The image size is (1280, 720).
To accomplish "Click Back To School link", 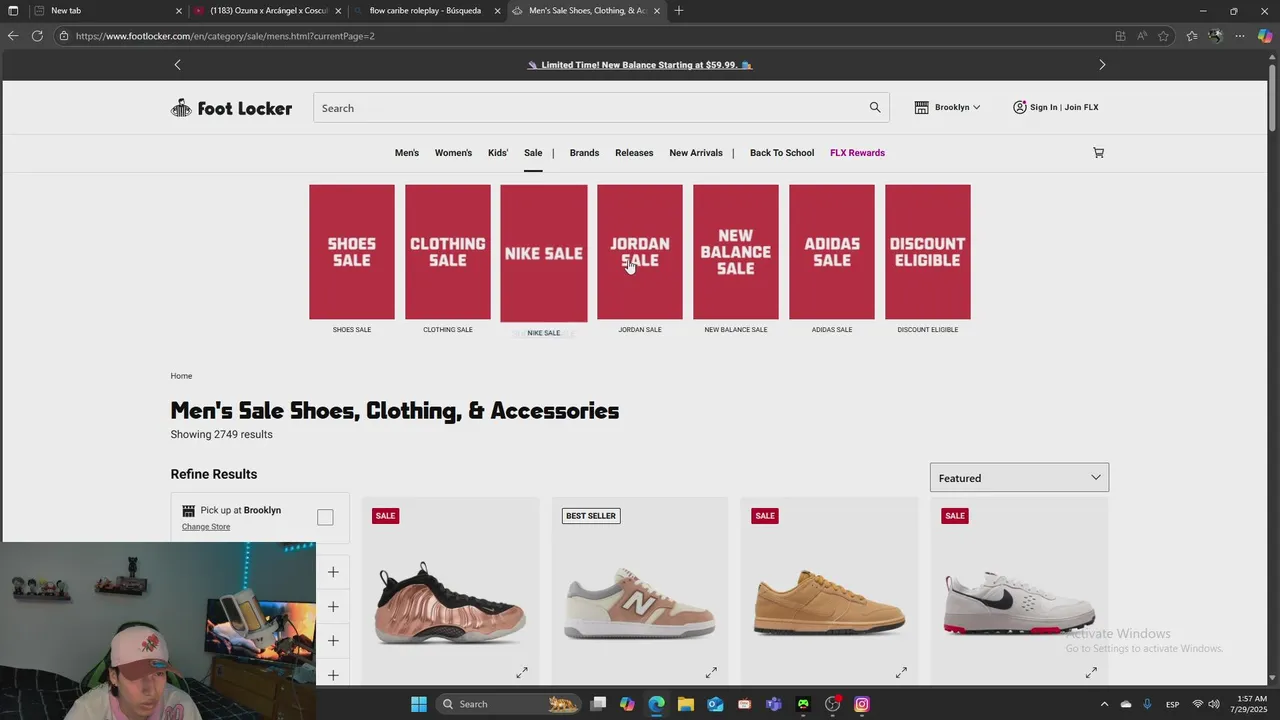I will coord(782,153).
